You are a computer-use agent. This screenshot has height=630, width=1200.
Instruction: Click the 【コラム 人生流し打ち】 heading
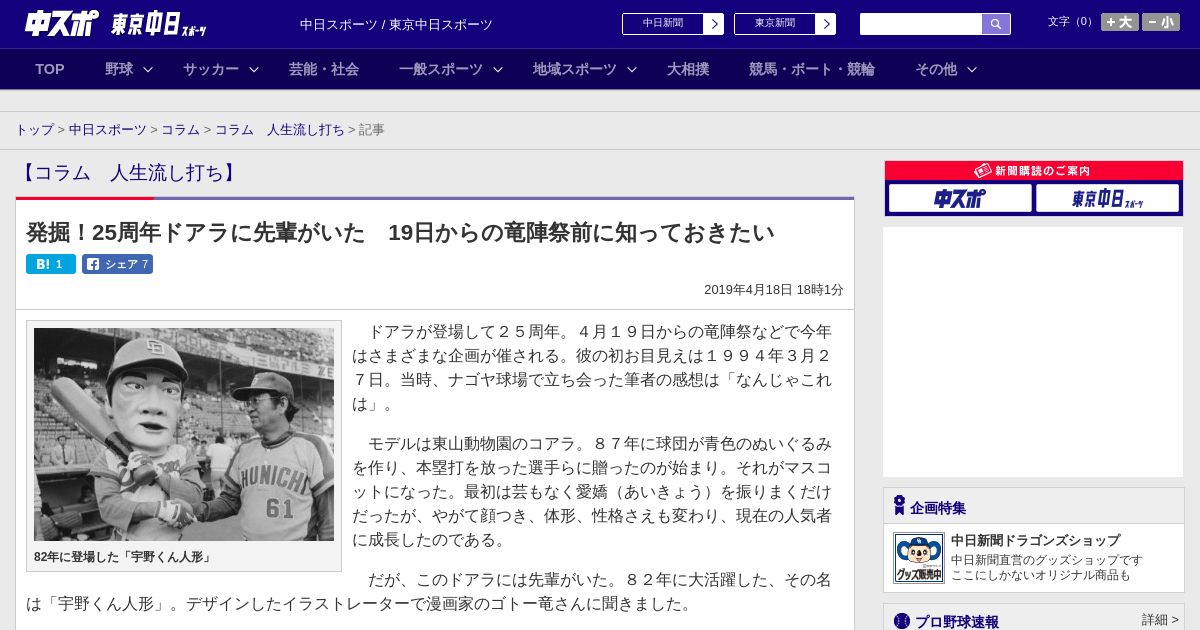[129, 172]
